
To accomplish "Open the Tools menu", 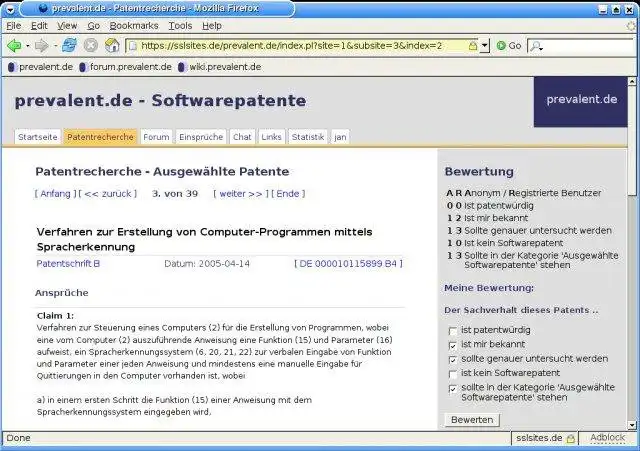I will tap(180, 26).
